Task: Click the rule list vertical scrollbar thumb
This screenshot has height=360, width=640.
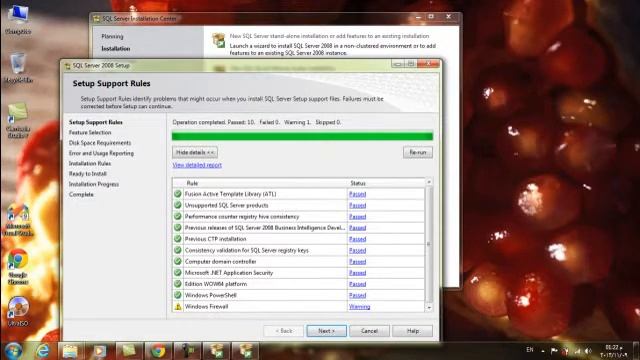Action: (429, 244)
